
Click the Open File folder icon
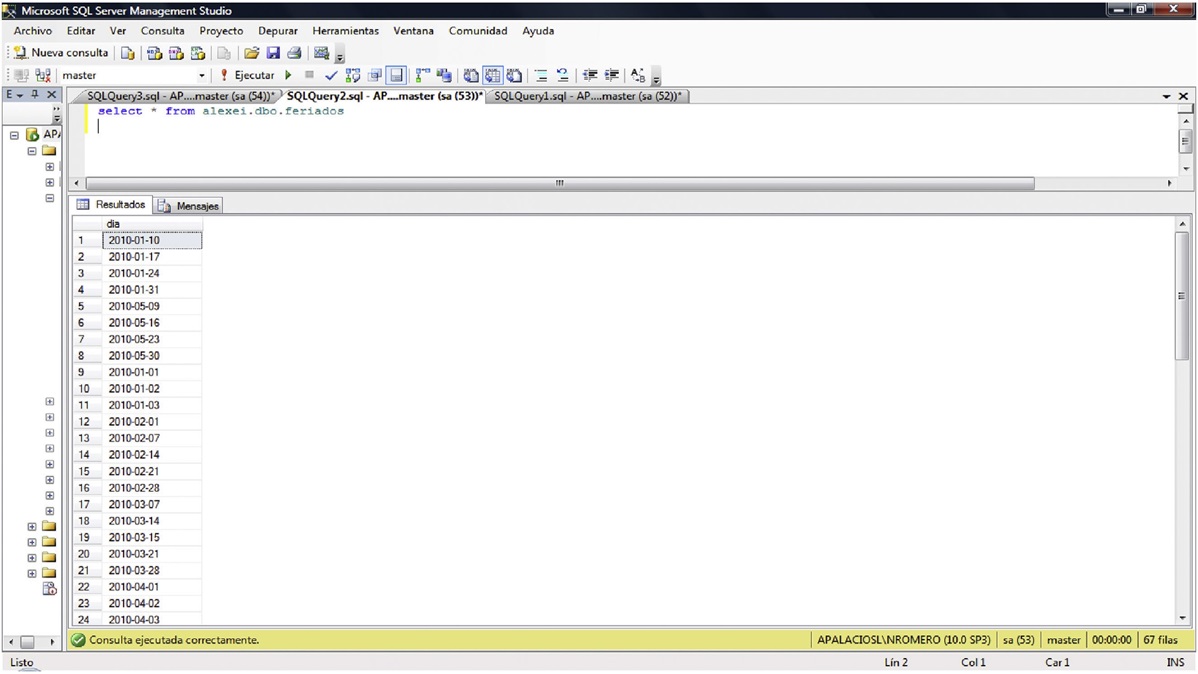point(251,53)
